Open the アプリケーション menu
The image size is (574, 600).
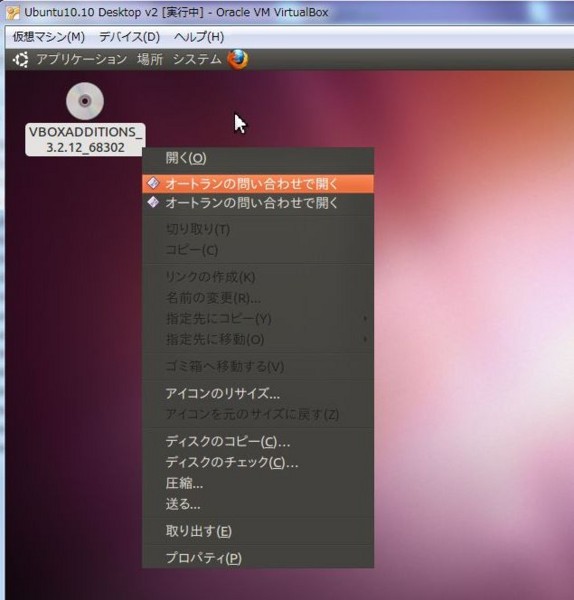tap(81, 59)
